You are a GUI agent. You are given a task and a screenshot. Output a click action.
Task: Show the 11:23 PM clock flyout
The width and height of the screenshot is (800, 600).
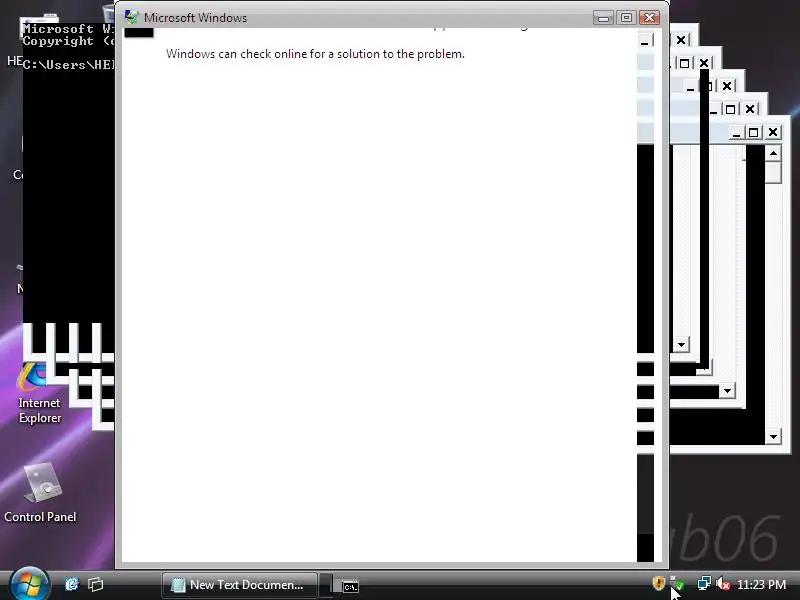(x=761, y=584)
